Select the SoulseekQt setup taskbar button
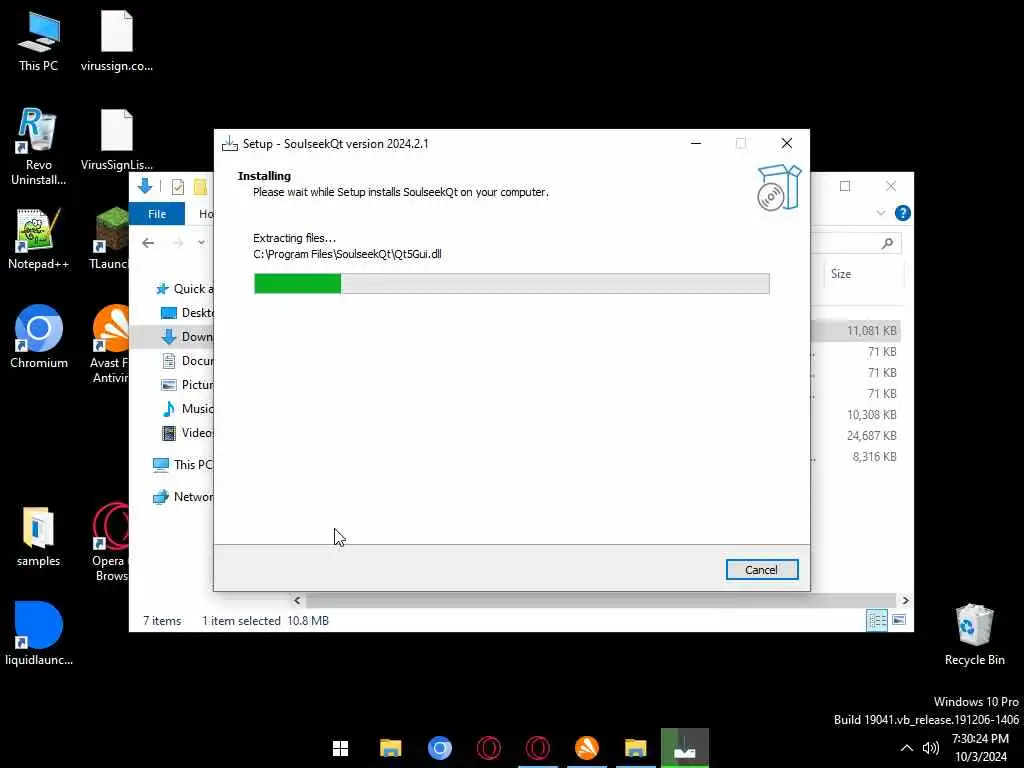Screen dimensions: 1024x768 (684, 748)
